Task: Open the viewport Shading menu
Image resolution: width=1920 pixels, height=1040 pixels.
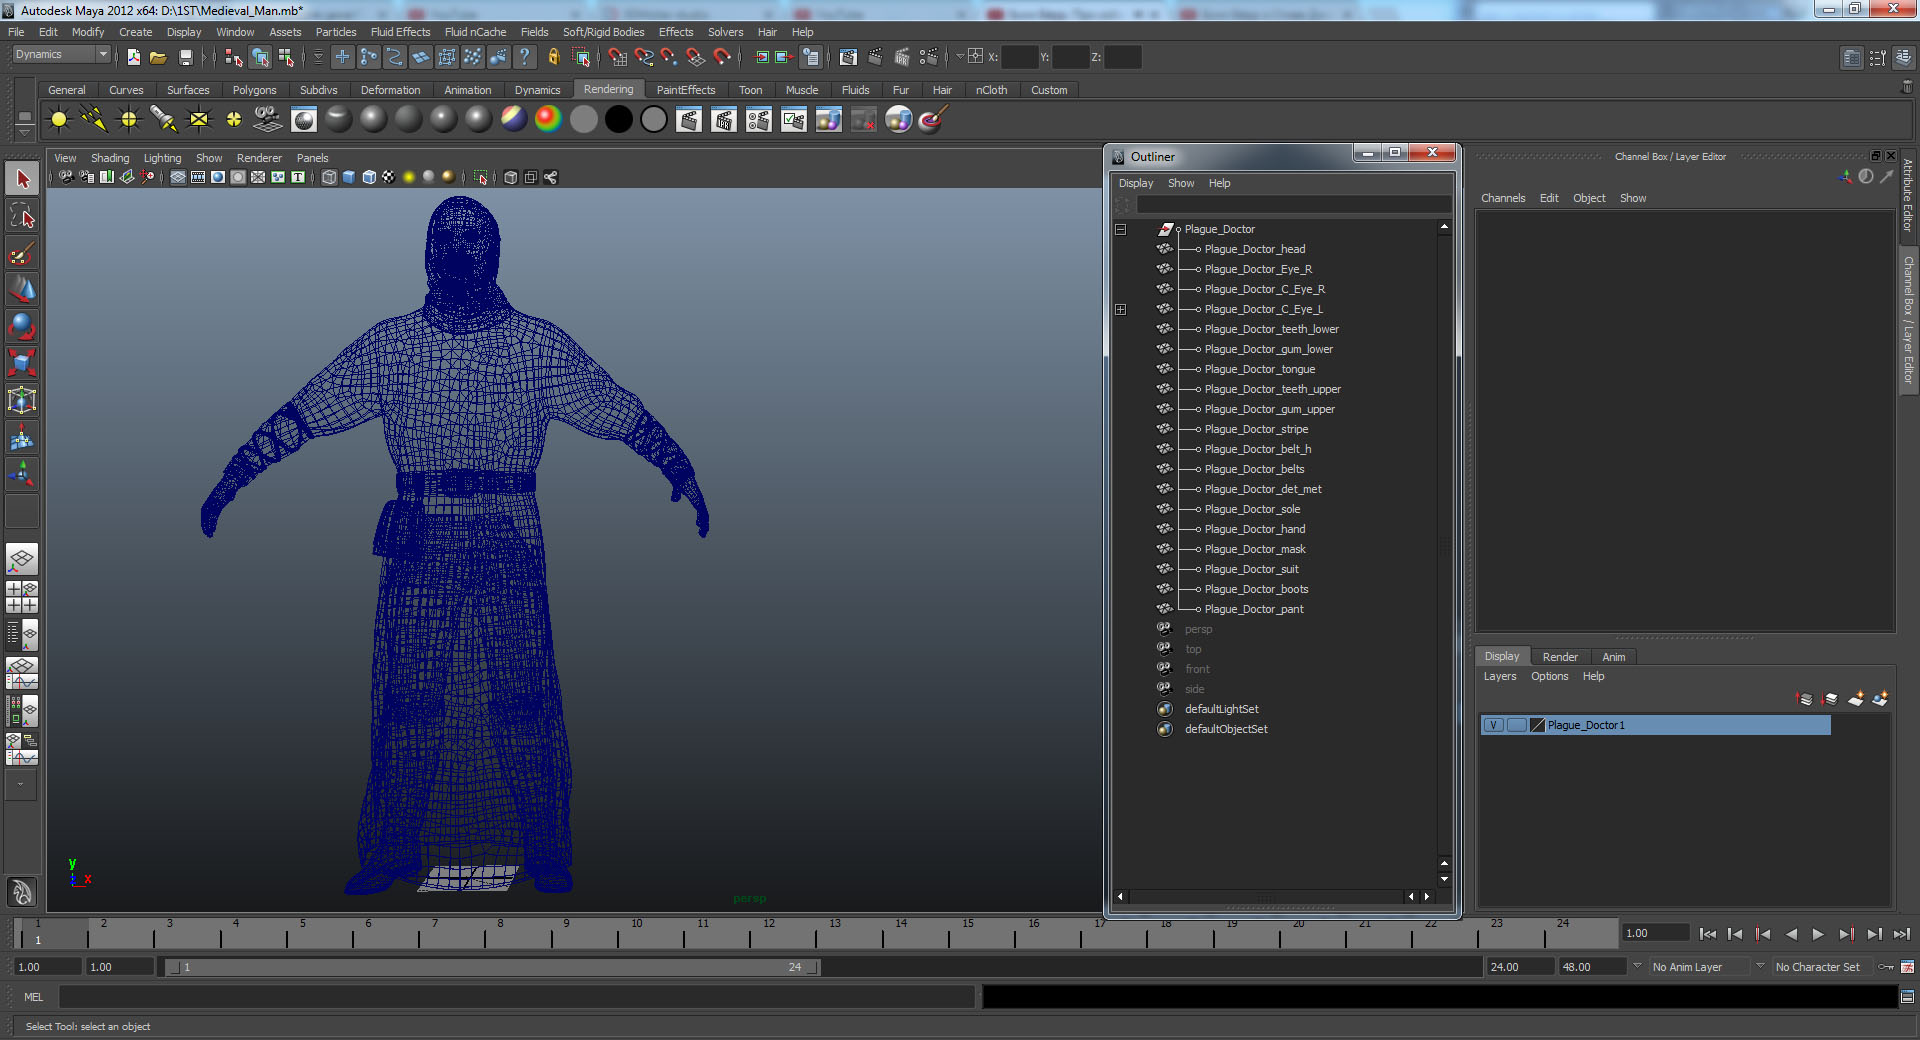Action: [x=110, y=158]
